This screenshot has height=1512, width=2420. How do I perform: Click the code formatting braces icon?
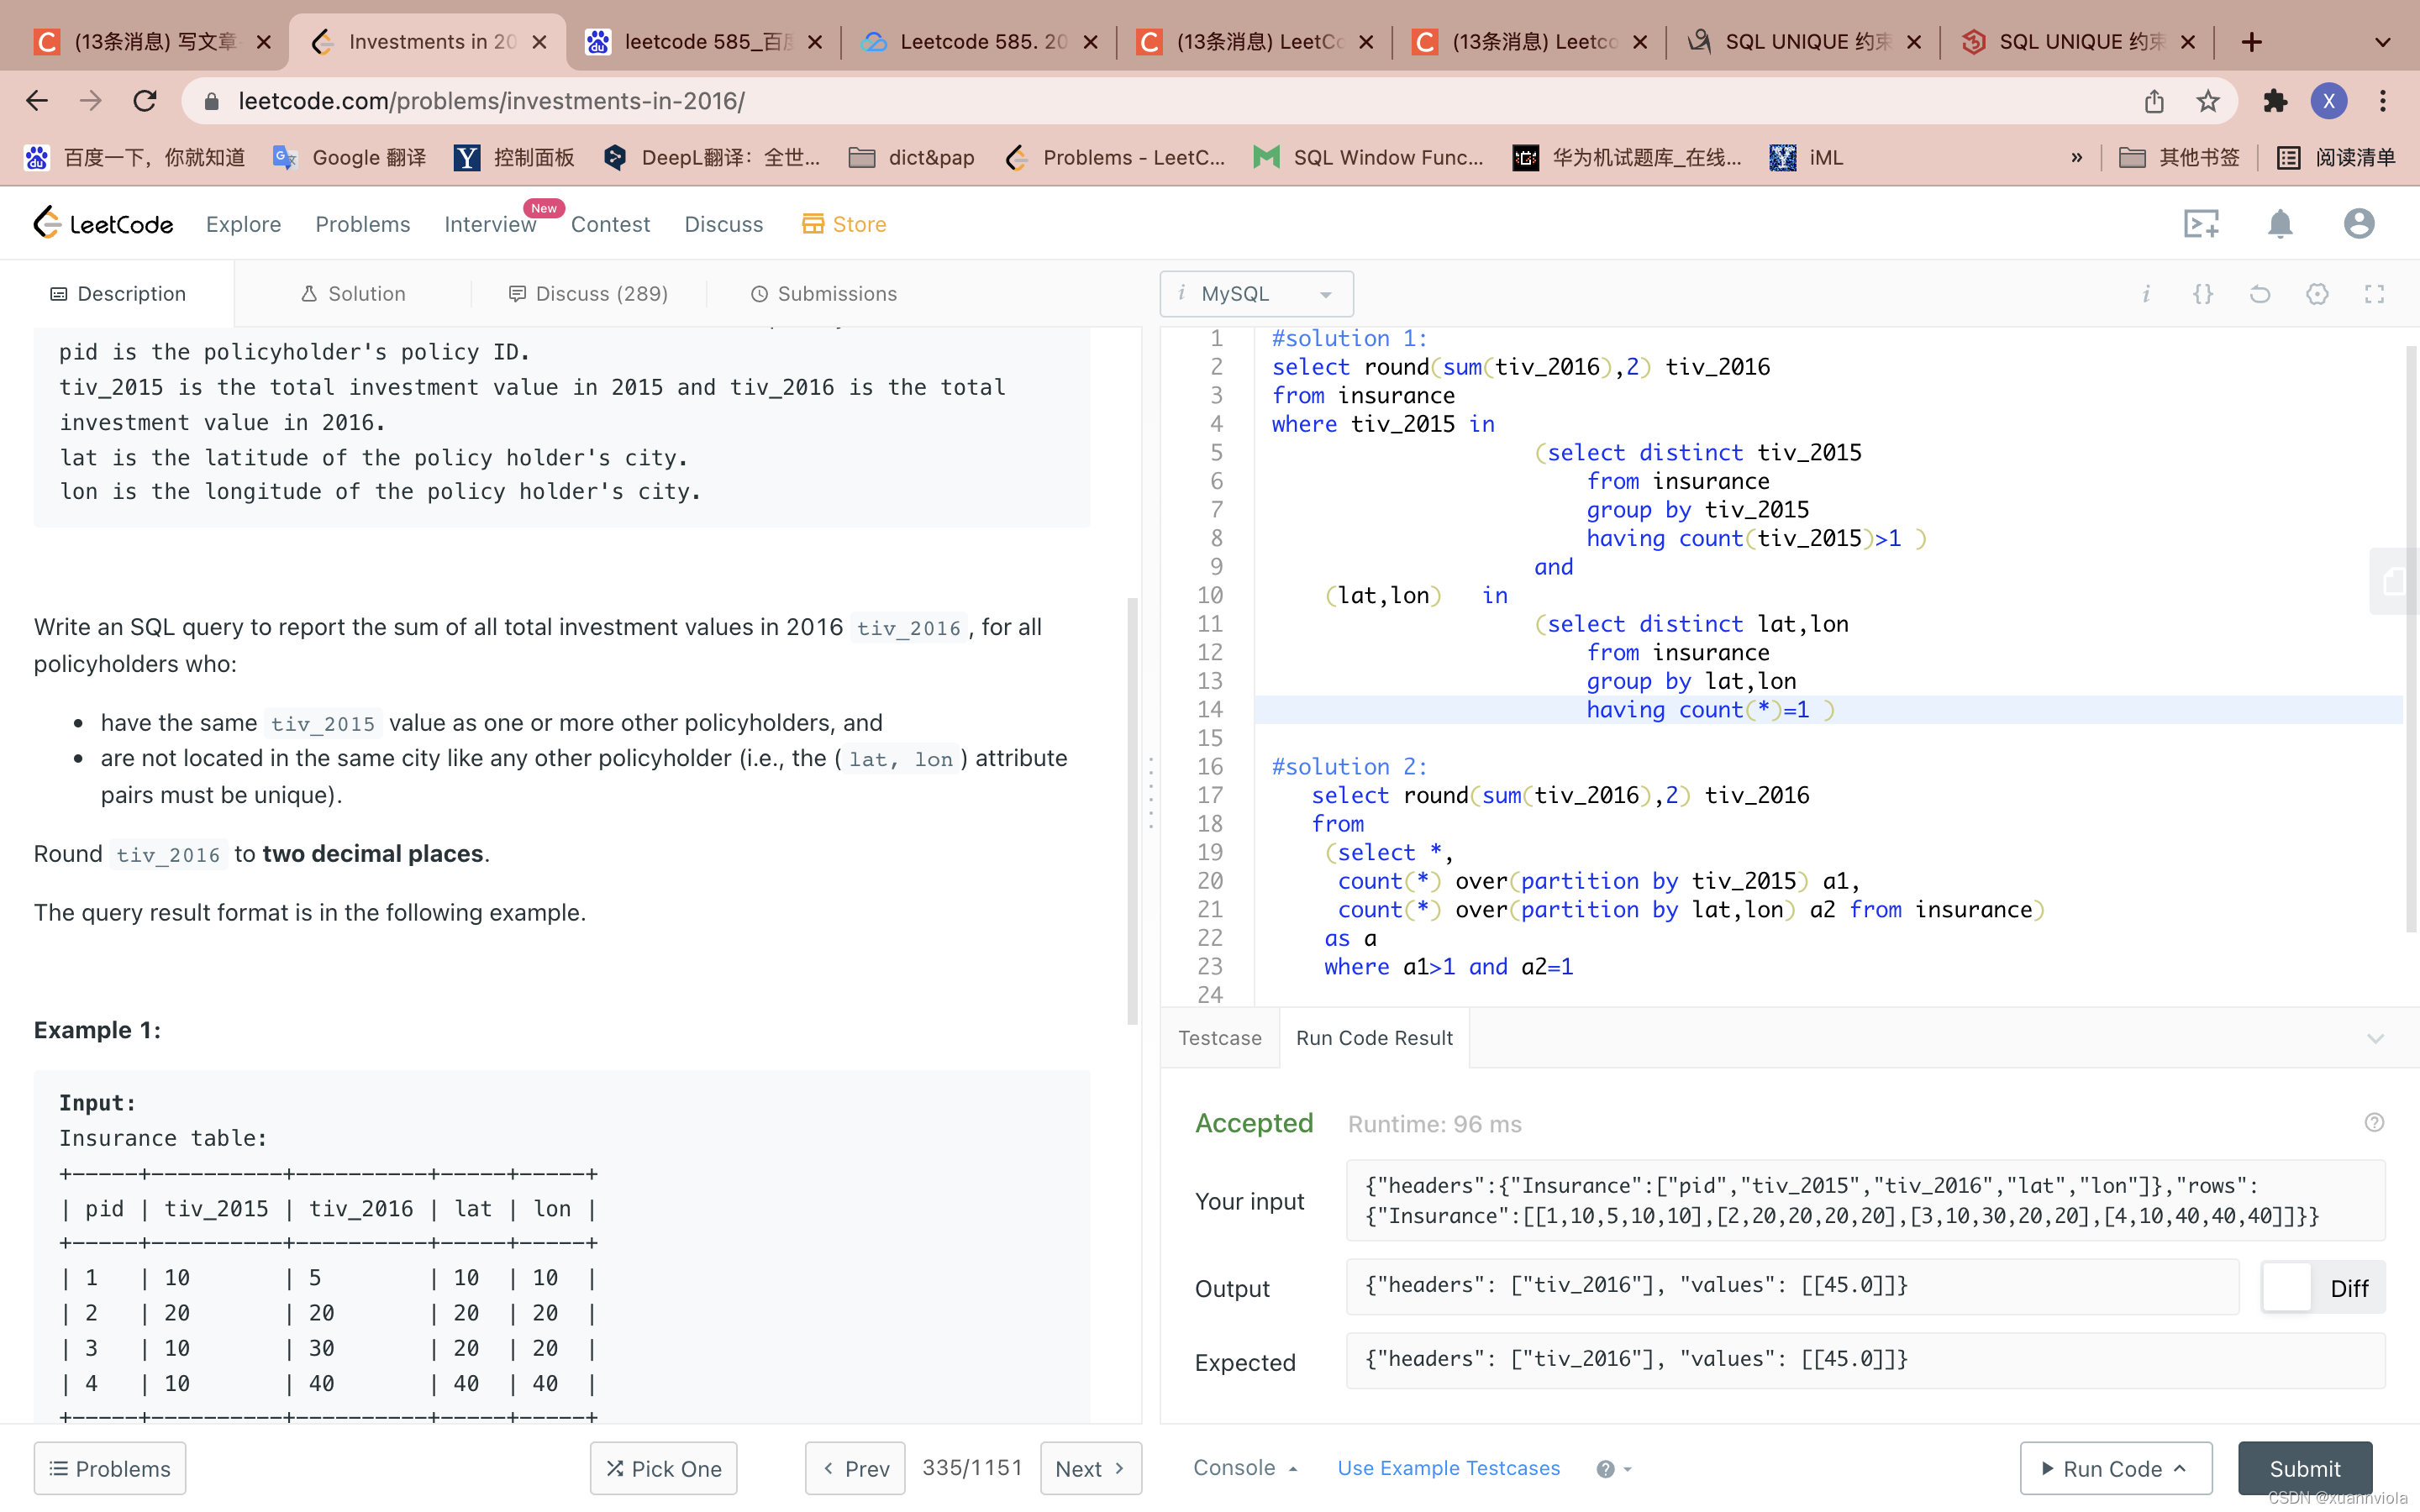(2202, 293)
